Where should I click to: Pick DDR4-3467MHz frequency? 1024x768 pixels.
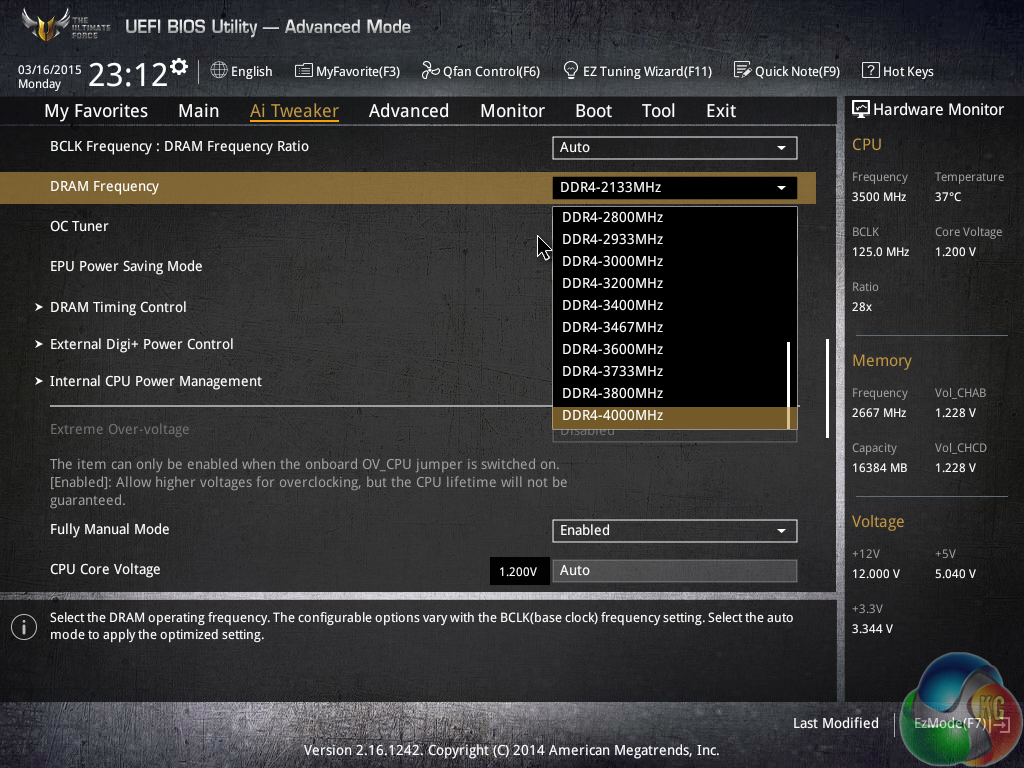click(x=675, y=327)
